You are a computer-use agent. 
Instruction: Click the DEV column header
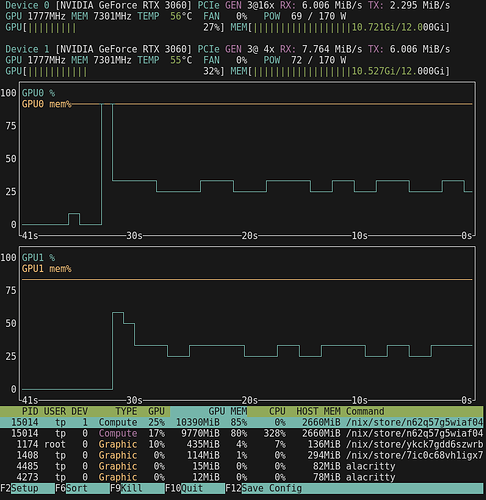pyautogui.click(x=79, y=411)
